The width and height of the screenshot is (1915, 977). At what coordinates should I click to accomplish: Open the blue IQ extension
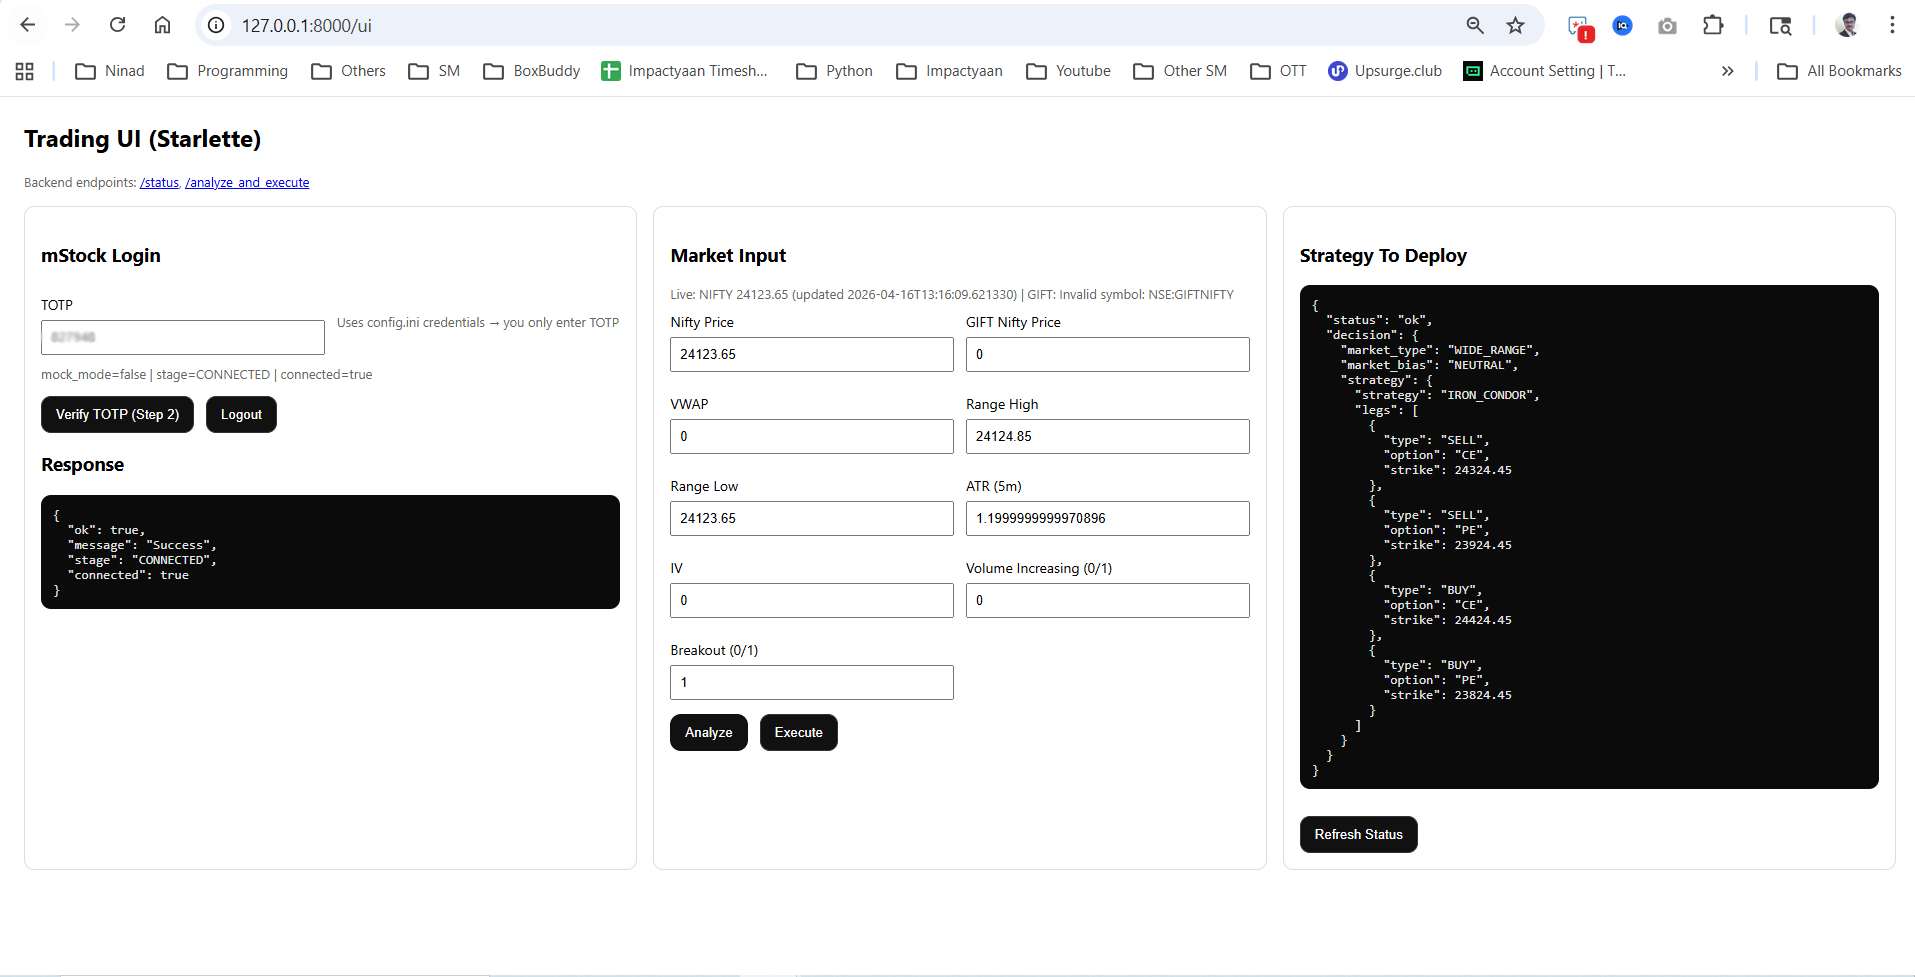1622,25
